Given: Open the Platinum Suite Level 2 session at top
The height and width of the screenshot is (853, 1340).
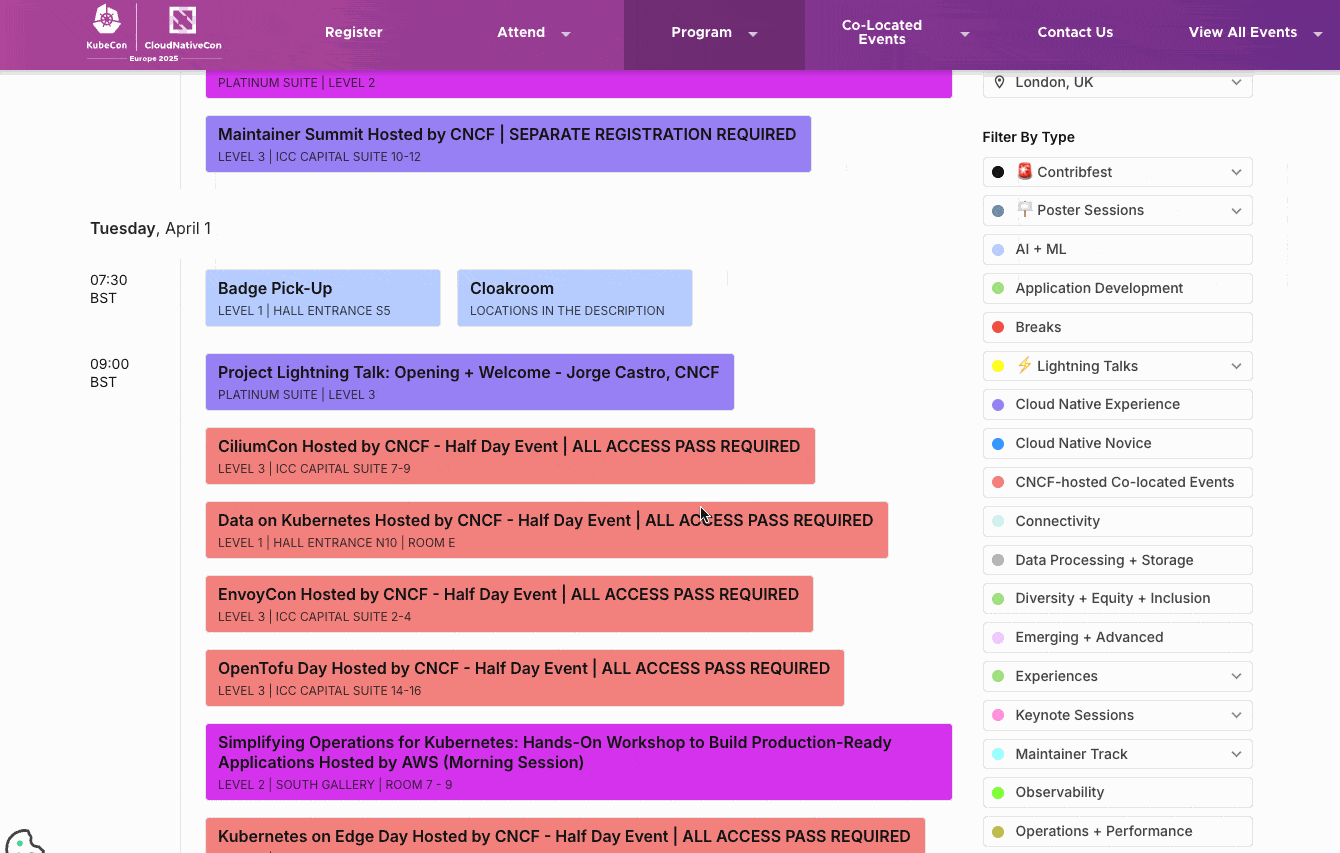Looking at the screenshot, I should 579,84.
